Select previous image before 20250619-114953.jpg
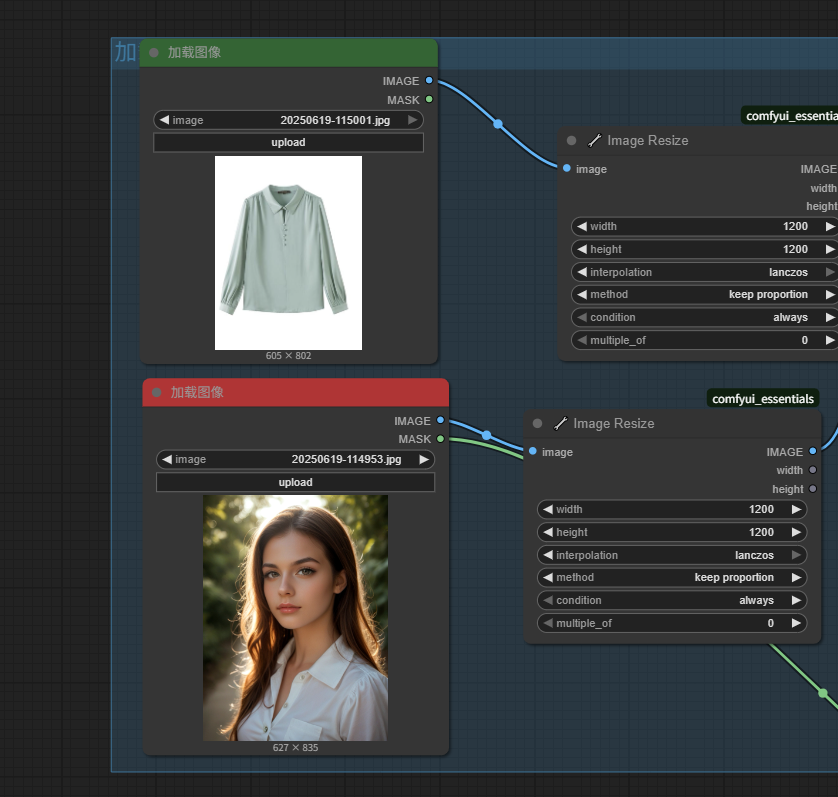Image resolution: width=838 pixels, height=797 pixels. pyautogui.click(x=167, y=459)
